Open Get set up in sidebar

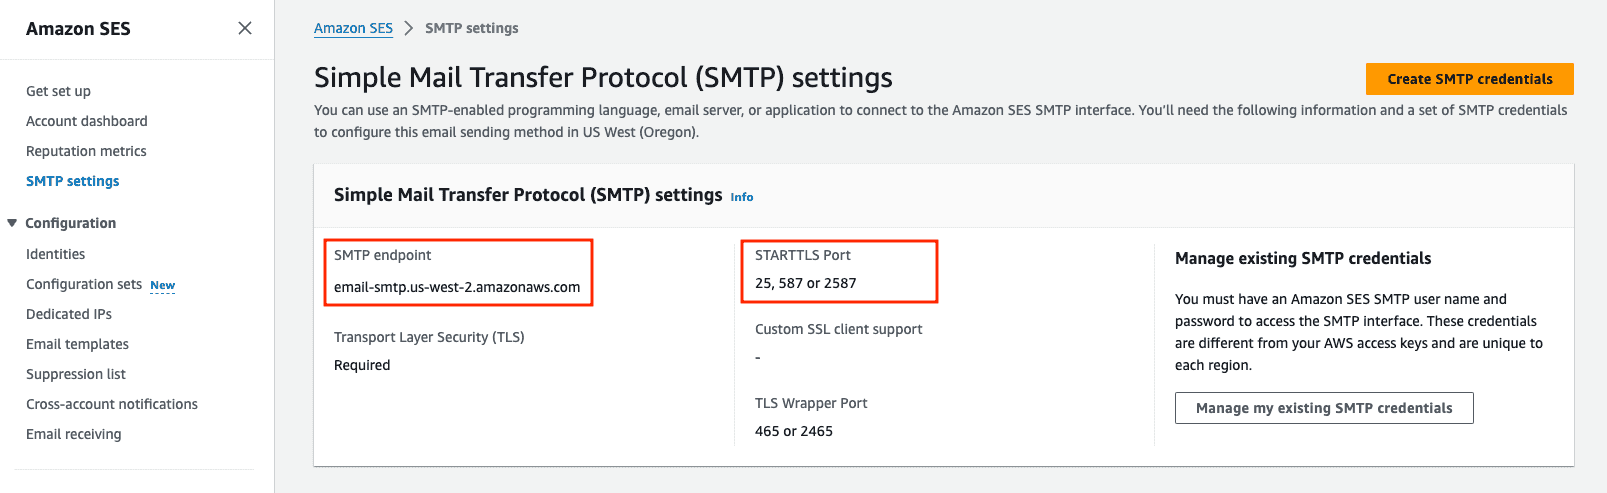(58, 91)
